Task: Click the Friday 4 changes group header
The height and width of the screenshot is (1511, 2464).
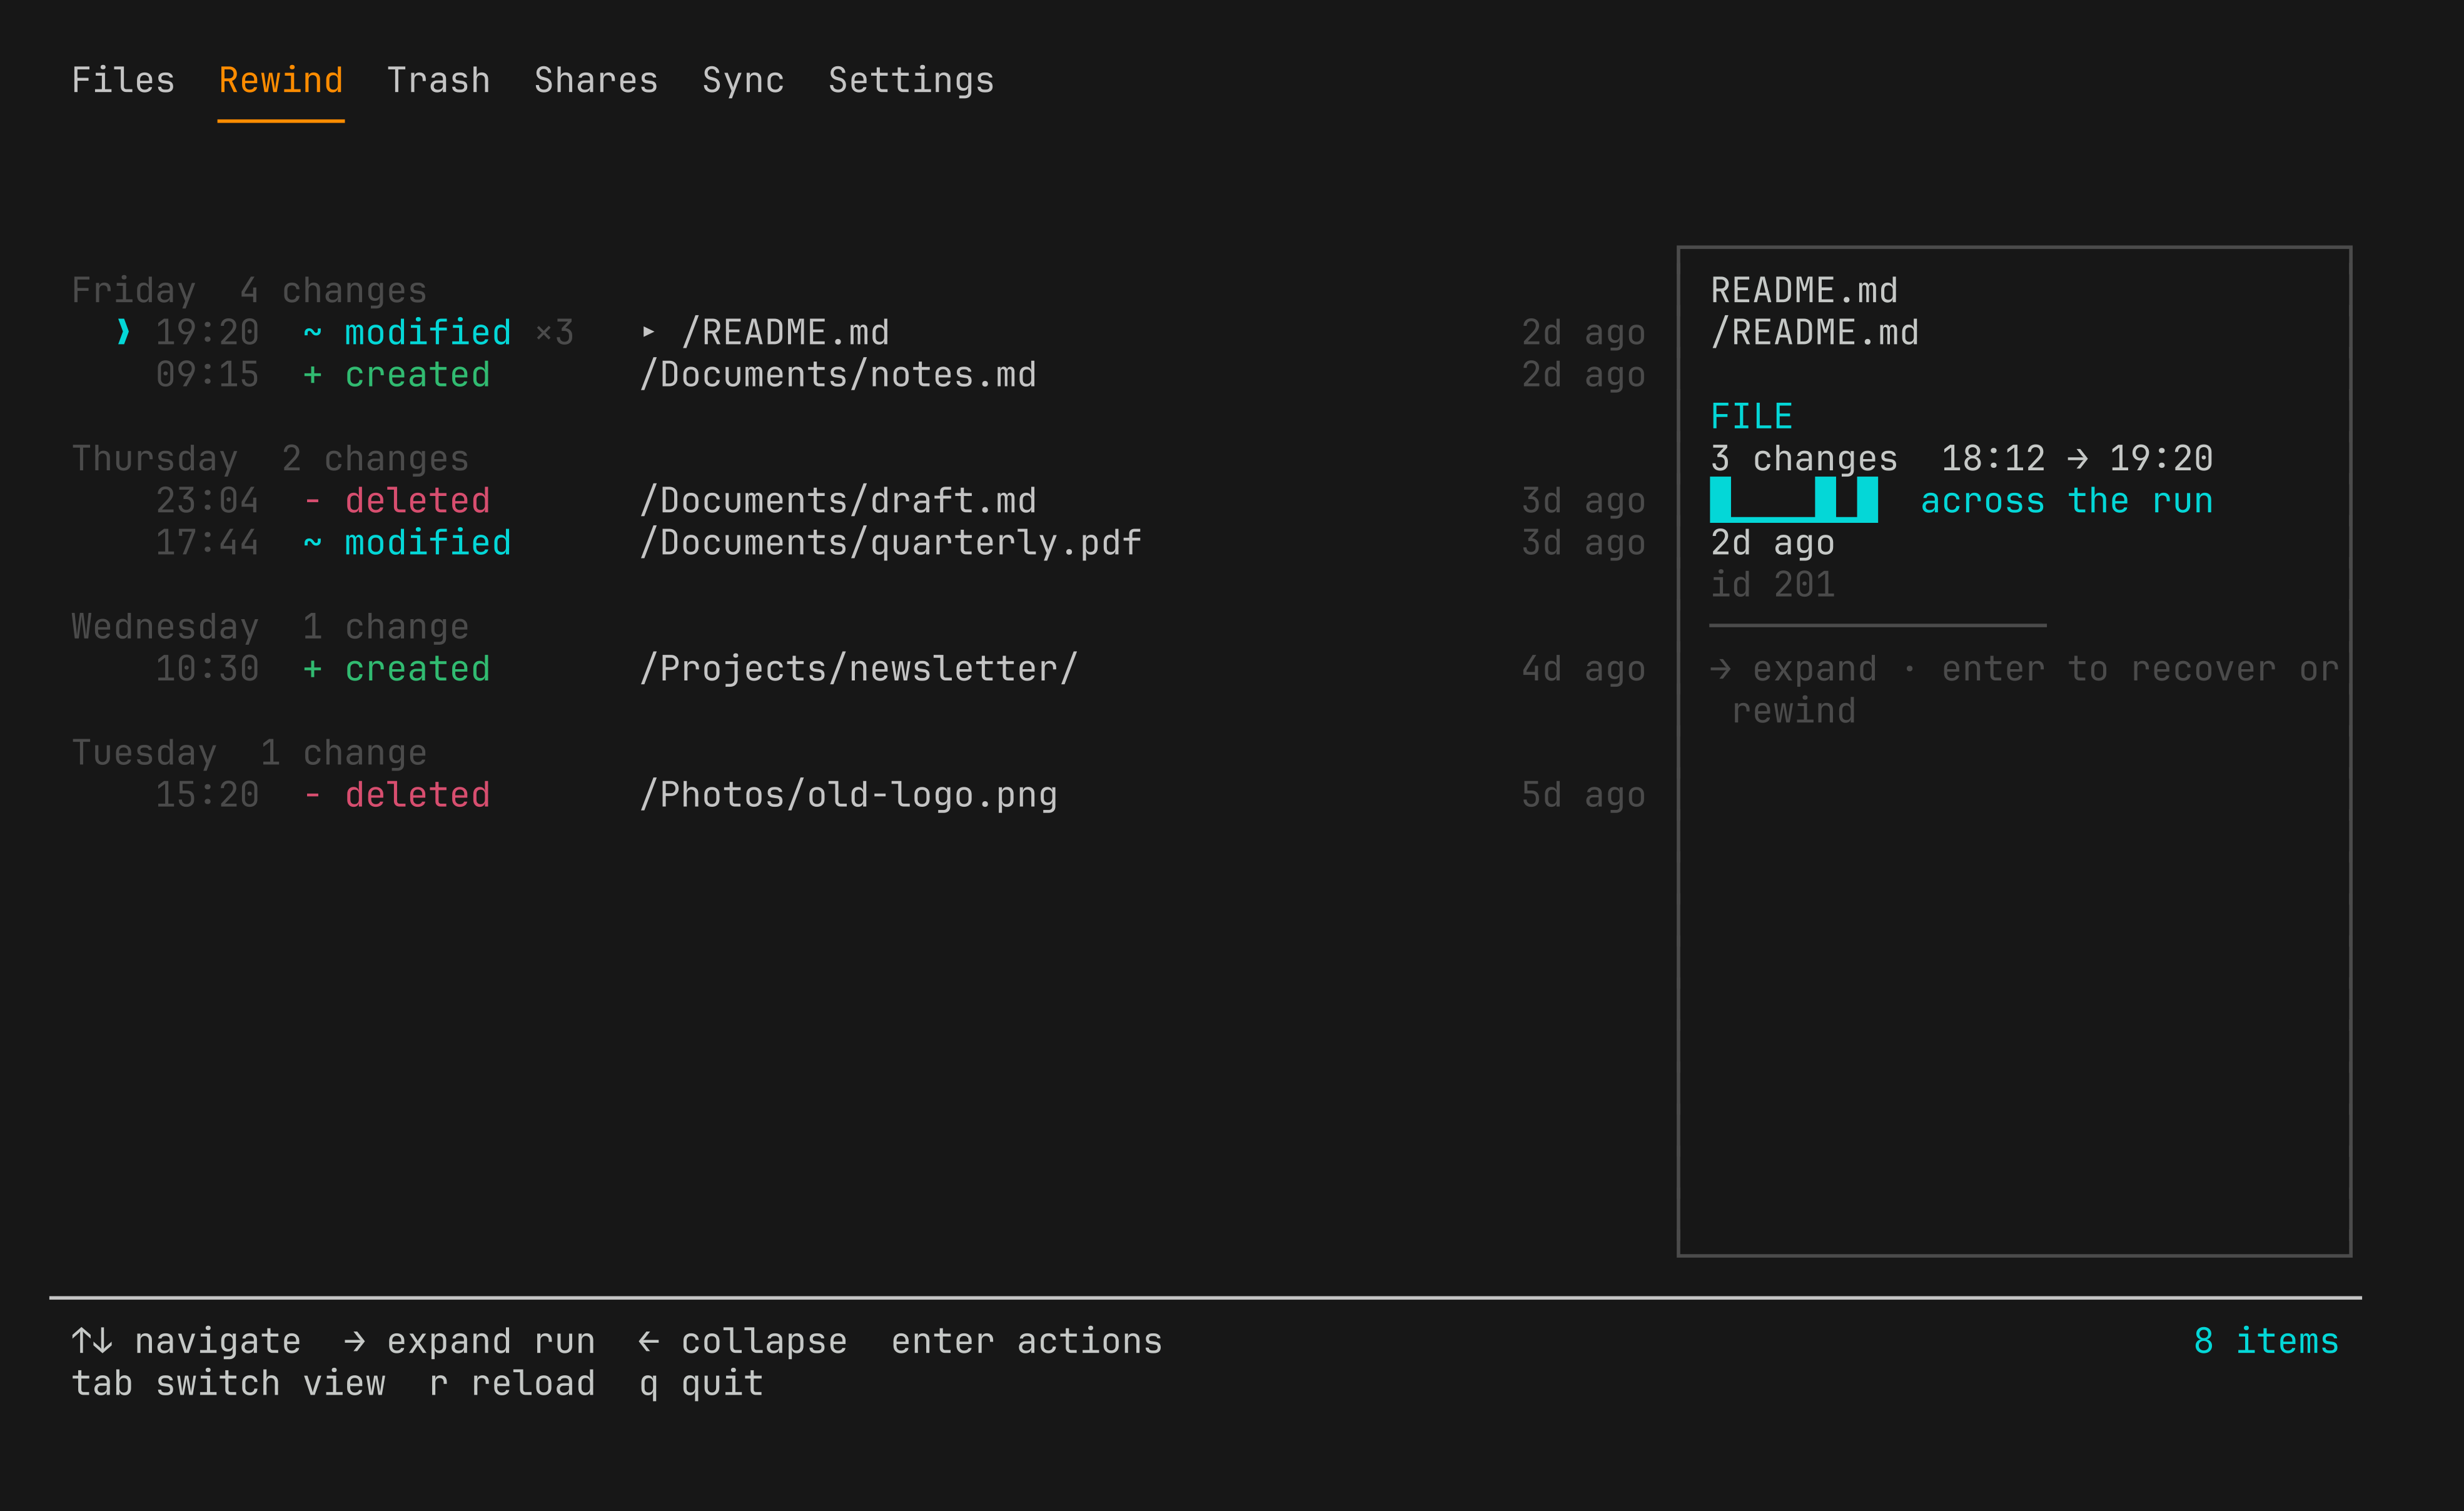Action: click(249, 290)
